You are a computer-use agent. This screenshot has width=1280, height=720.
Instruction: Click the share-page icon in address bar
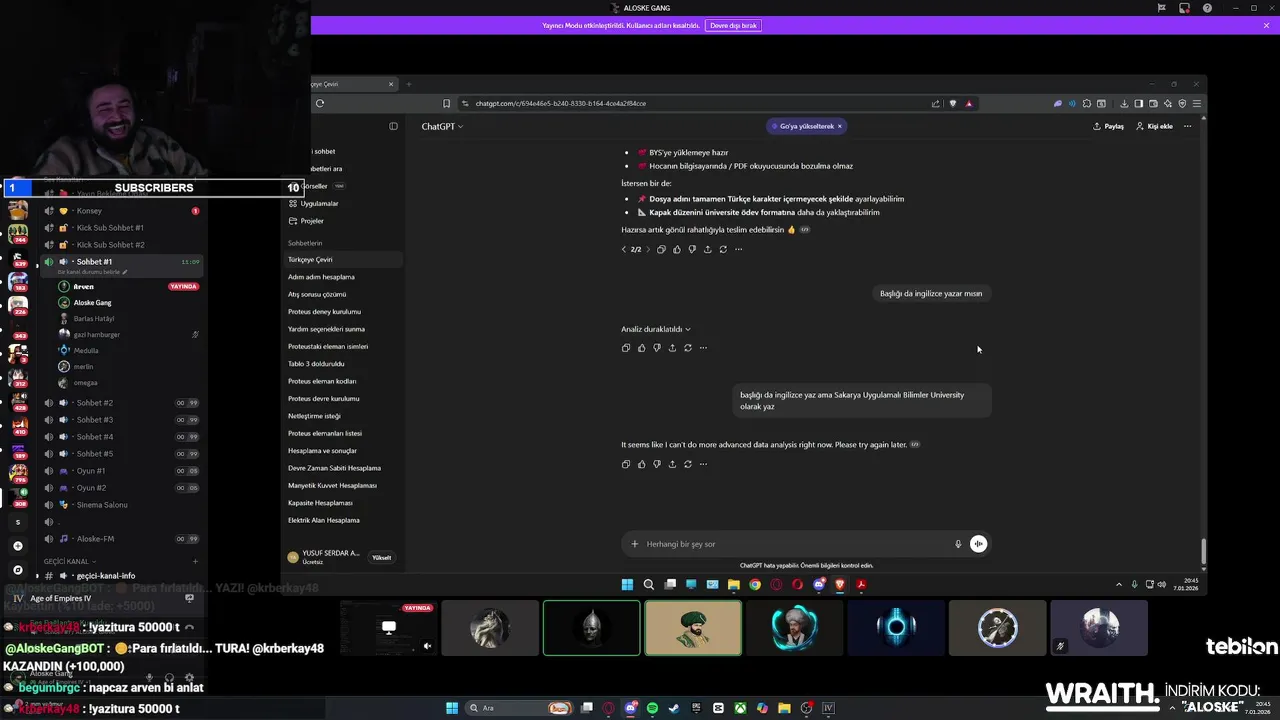pos(935,103)
